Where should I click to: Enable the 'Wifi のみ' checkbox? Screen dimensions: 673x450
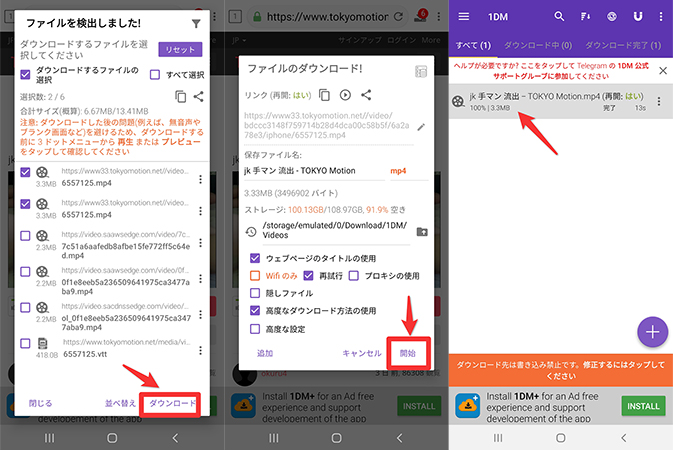coord(255,276)
